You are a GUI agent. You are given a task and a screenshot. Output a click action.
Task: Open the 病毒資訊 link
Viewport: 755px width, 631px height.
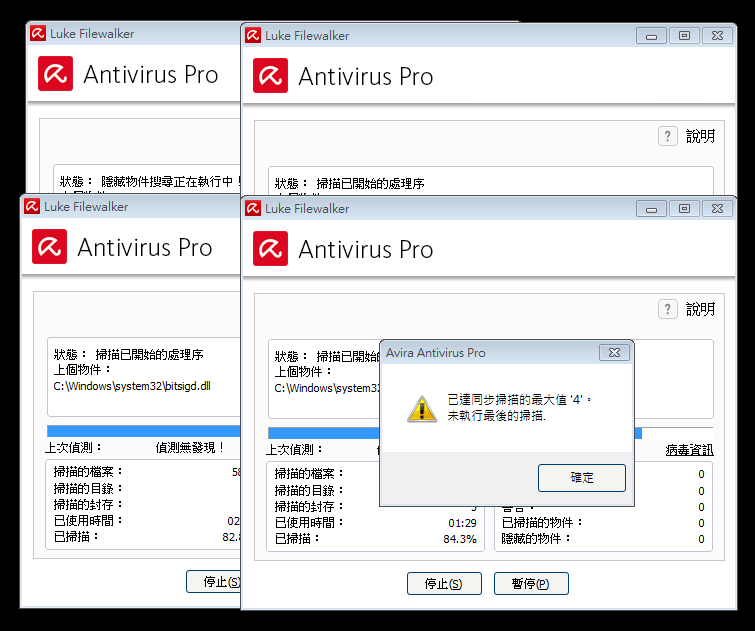point(689,450)
